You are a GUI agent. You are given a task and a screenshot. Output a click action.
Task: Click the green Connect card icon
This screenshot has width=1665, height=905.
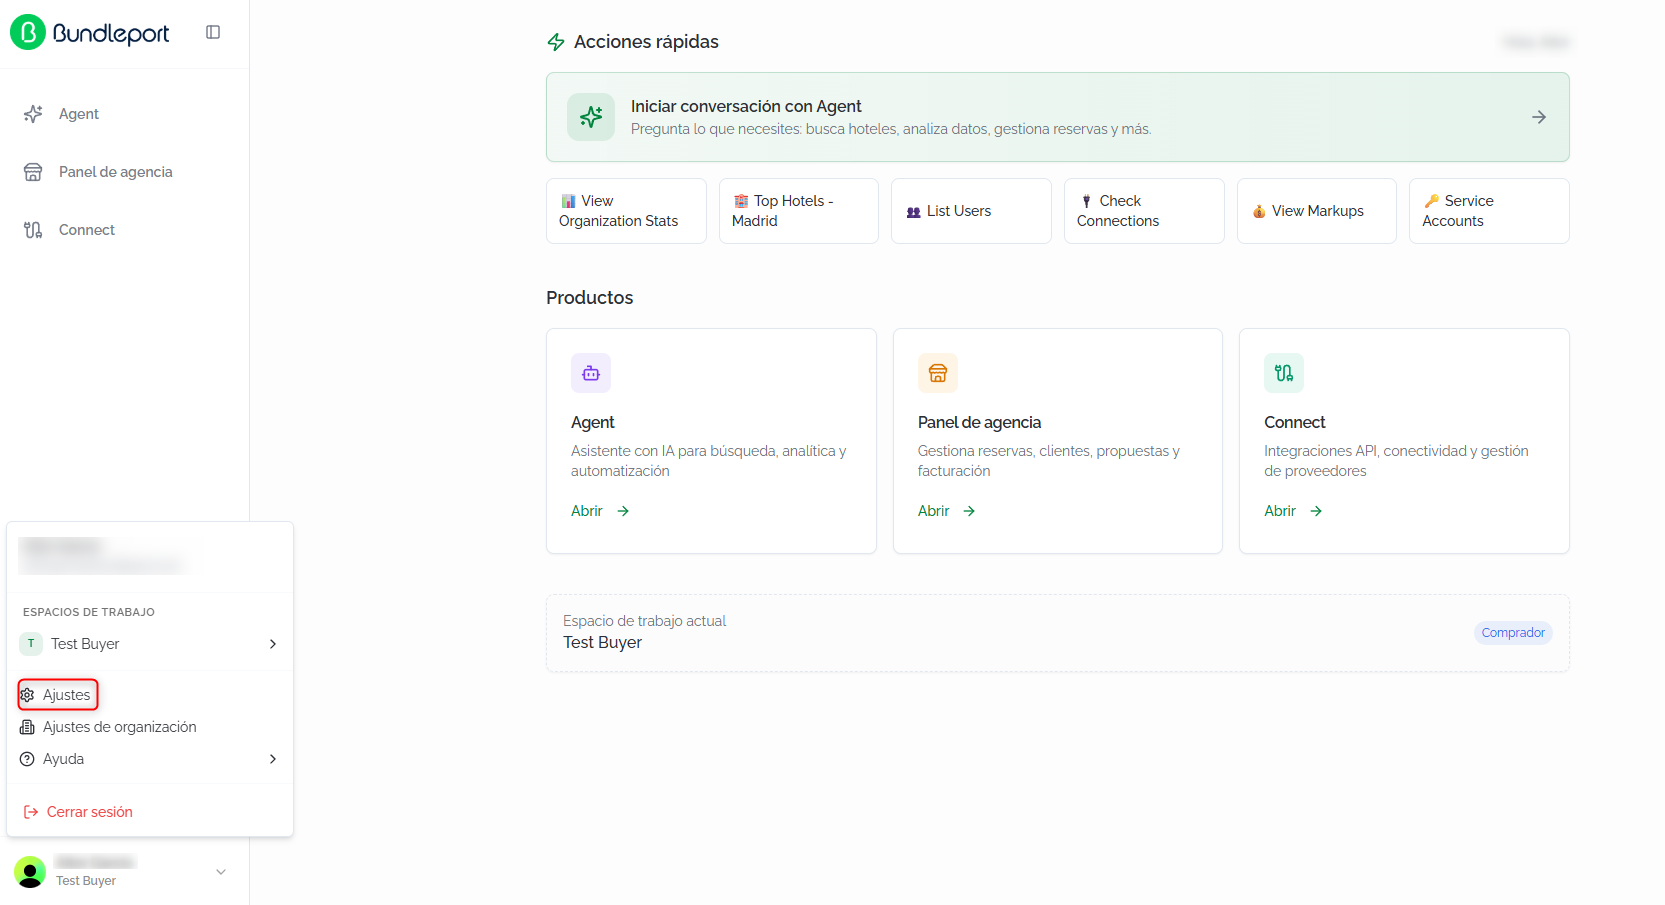(x=1284, y=373)
